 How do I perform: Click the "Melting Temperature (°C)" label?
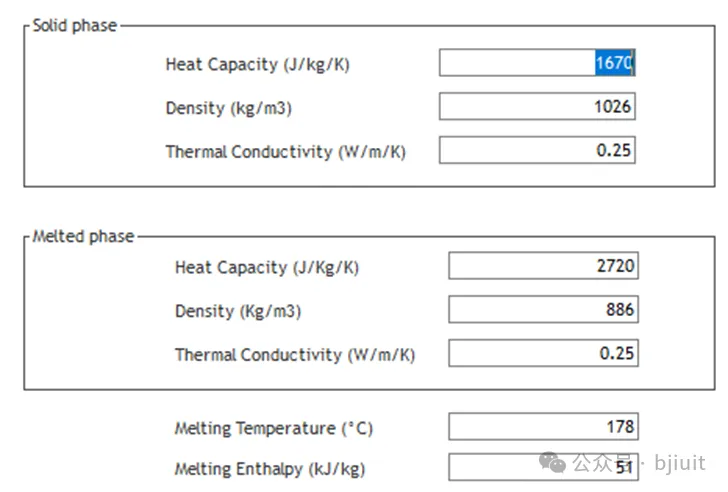(273, 428)
